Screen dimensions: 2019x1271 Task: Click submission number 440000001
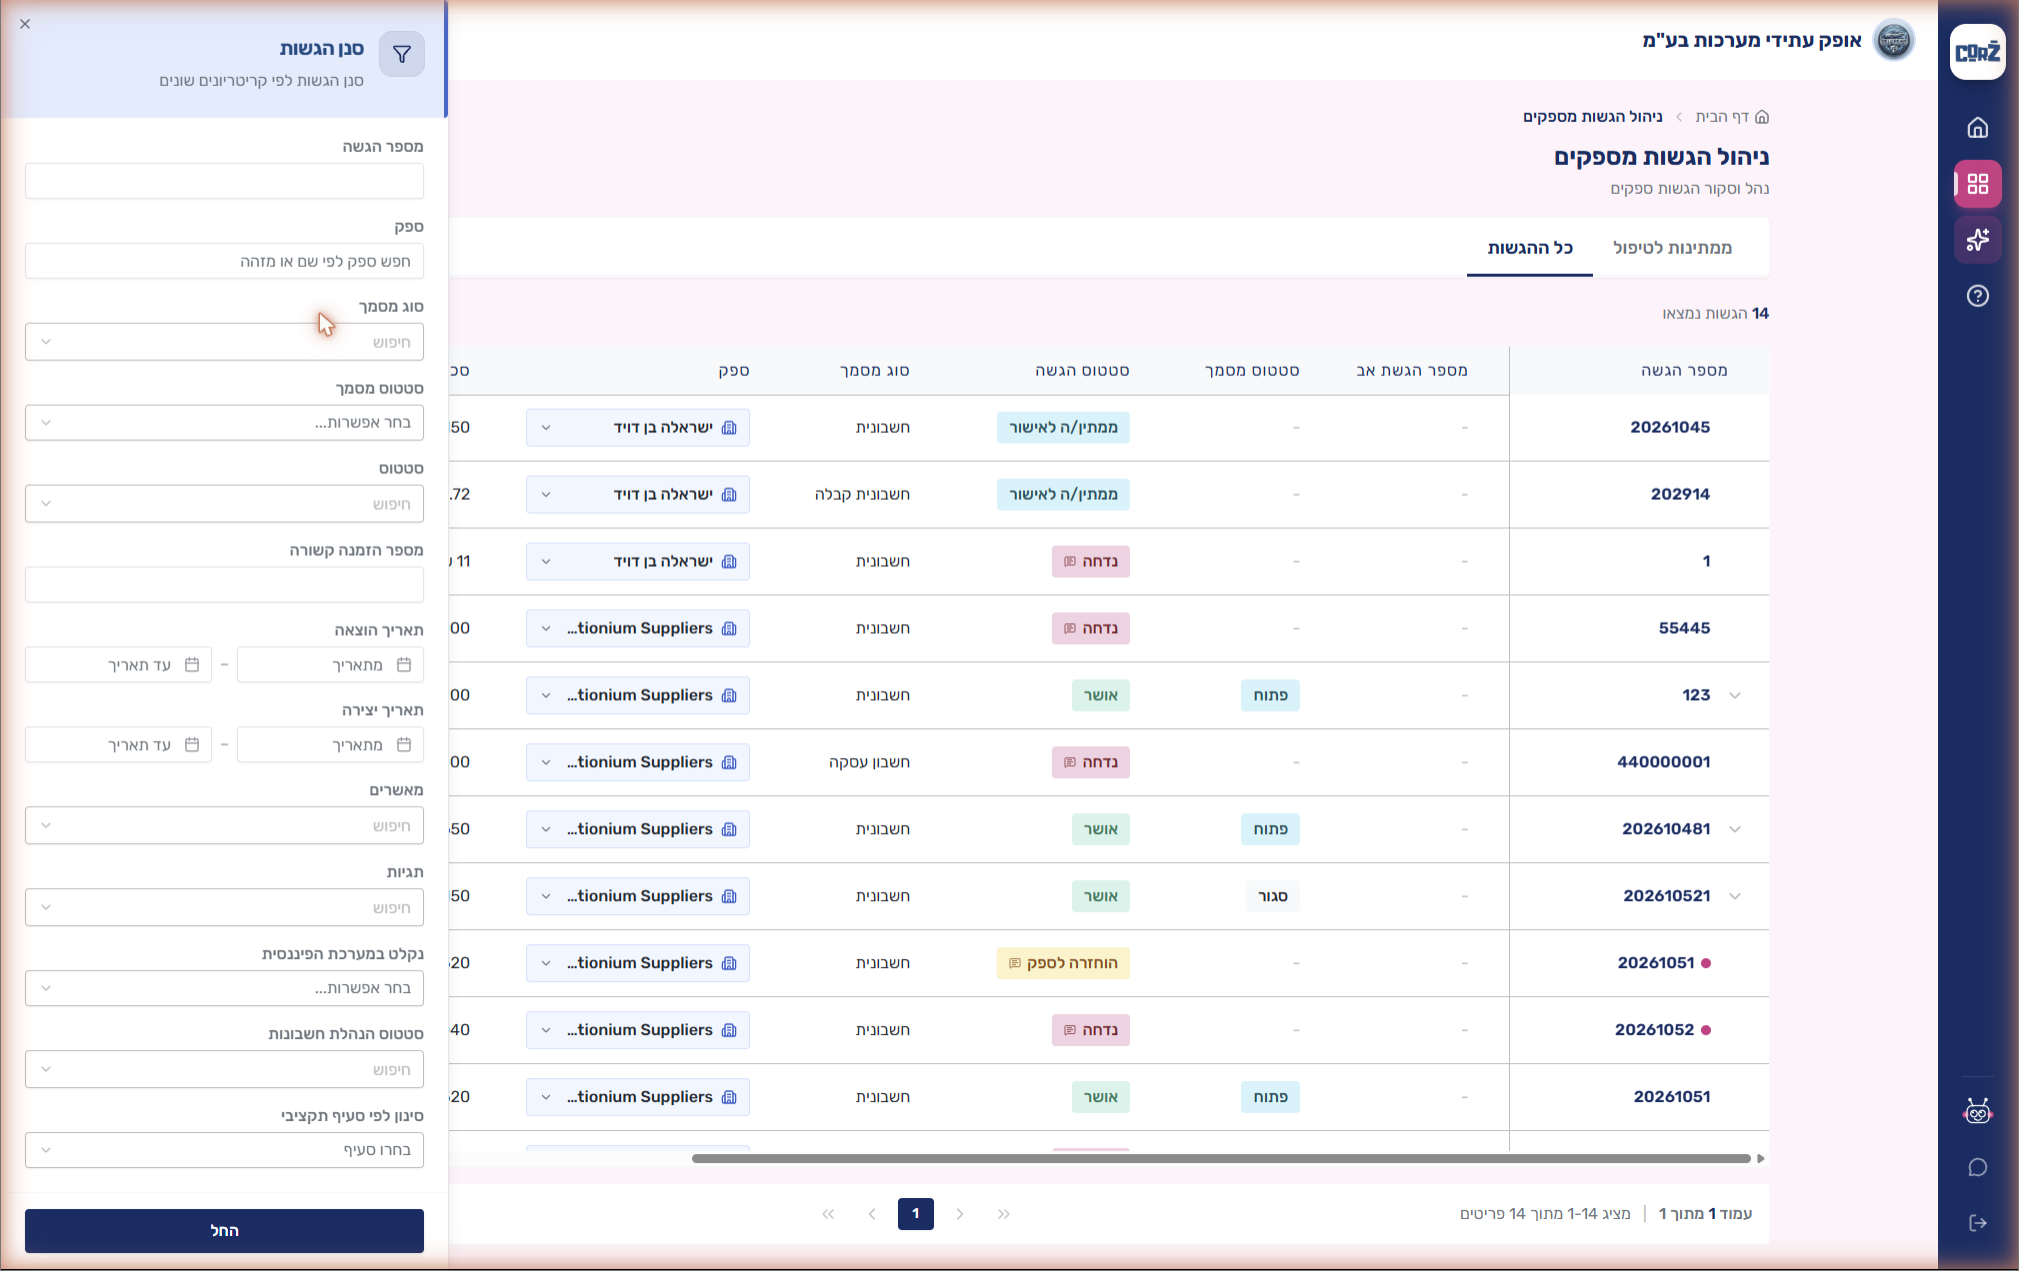tap(1664, 763)
